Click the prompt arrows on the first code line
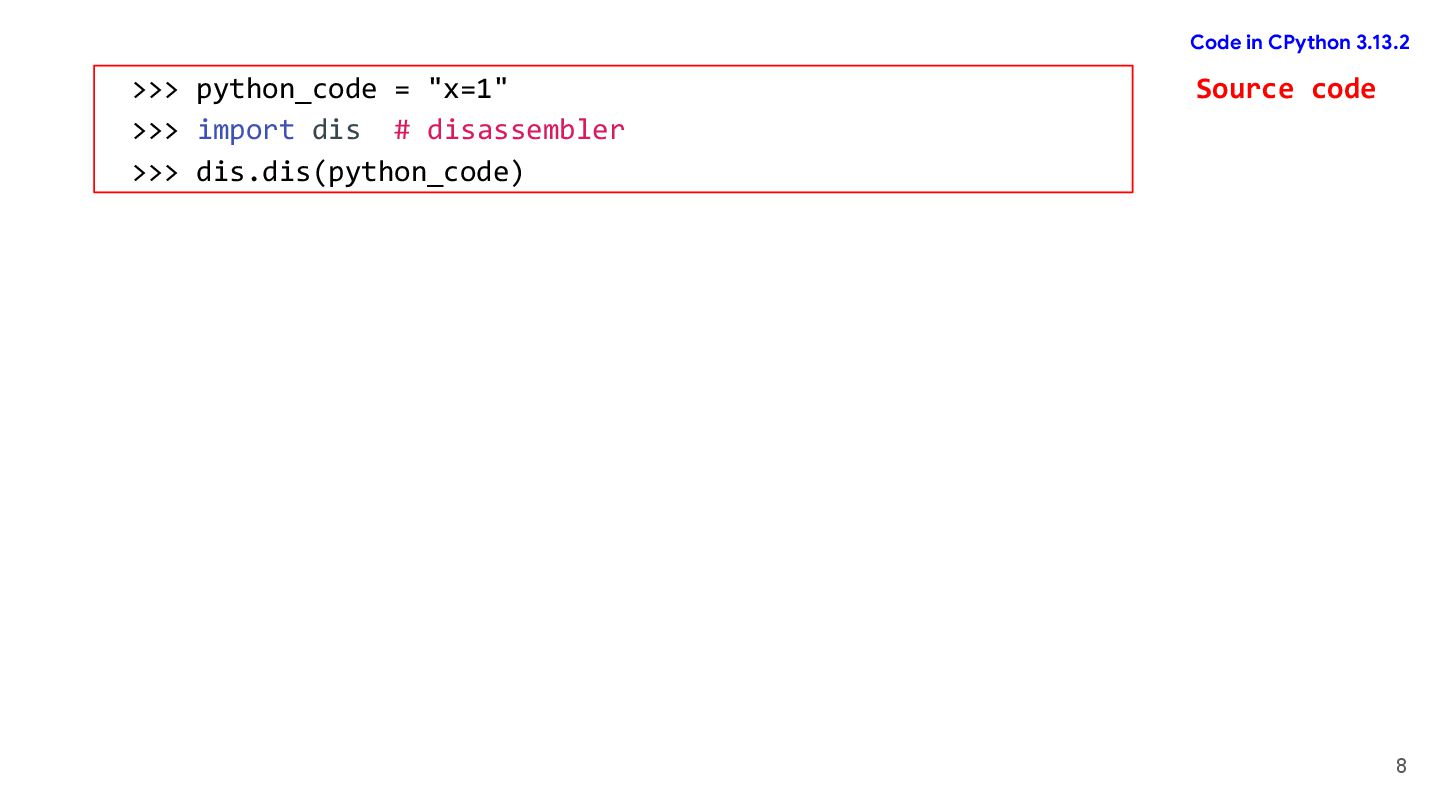Viewport: 1440px width, 810px height. tap(155, 89)
